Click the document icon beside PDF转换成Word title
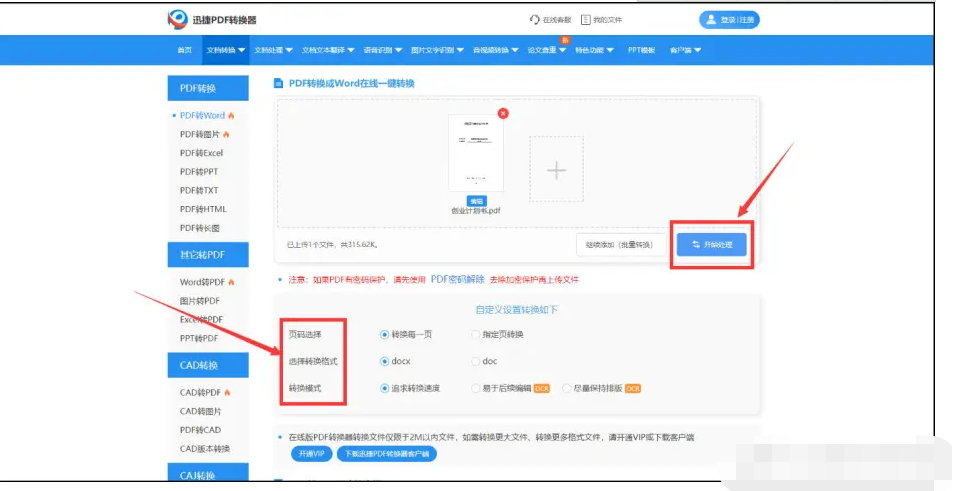 coord(279,84)
